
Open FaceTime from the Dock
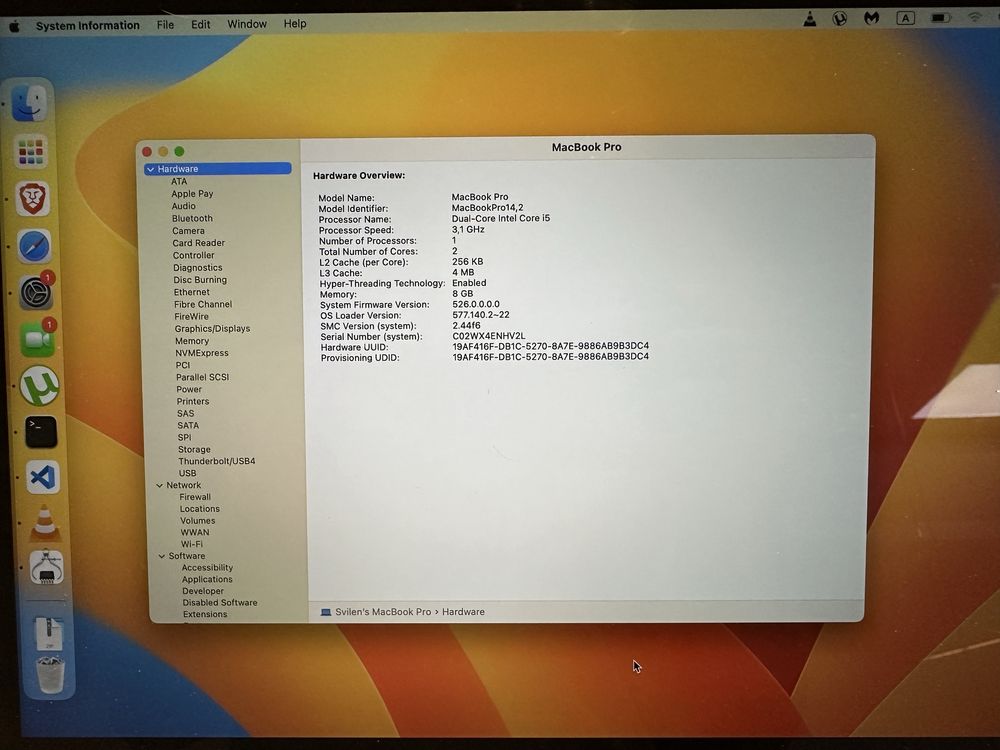click(38, 339)
